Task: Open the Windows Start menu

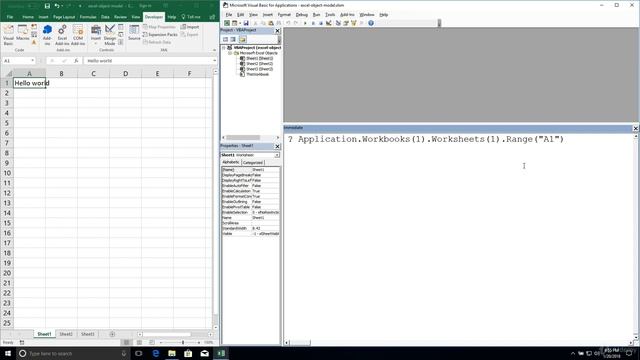Action: click(8, 353)
